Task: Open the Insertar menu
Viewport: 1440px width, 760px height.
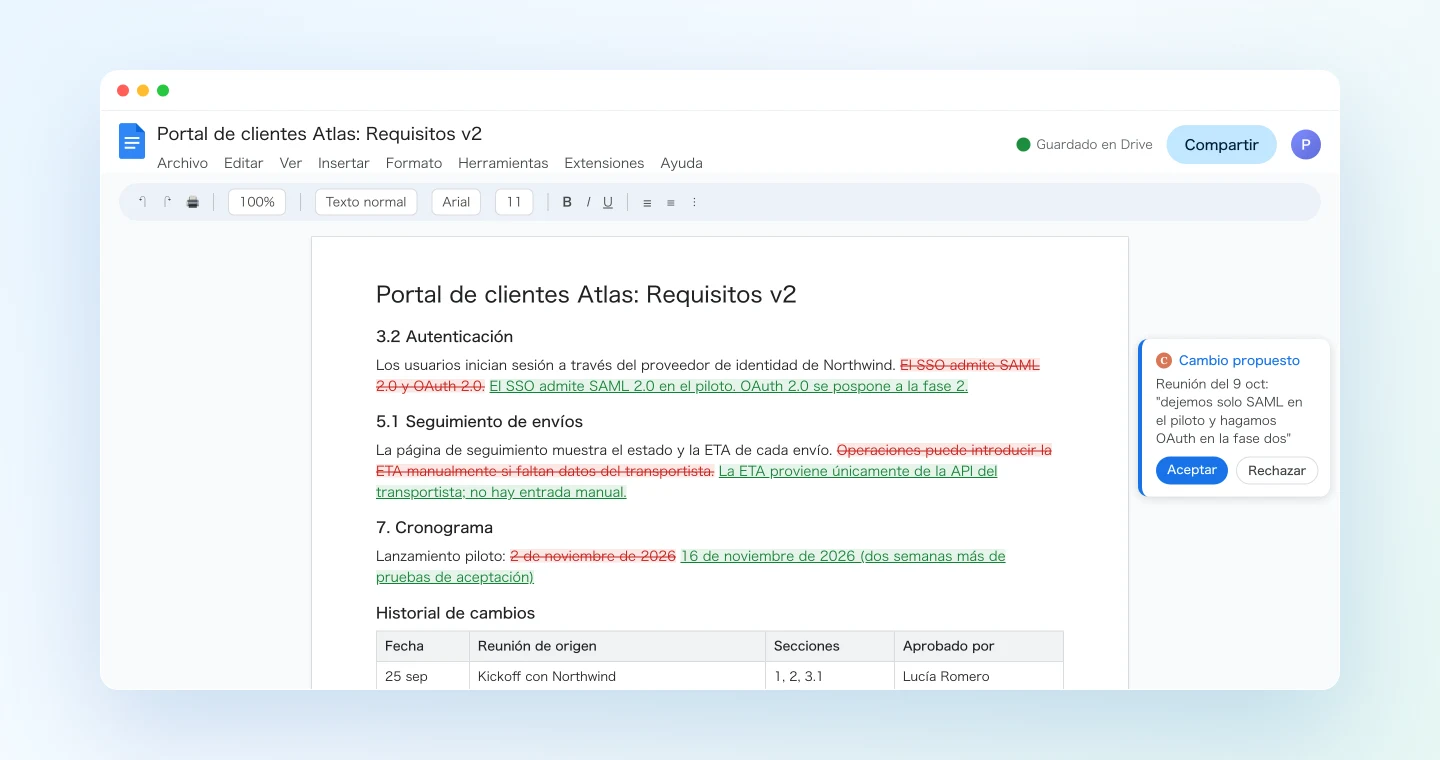Action: pyautogui.click(x=344, y=163)
